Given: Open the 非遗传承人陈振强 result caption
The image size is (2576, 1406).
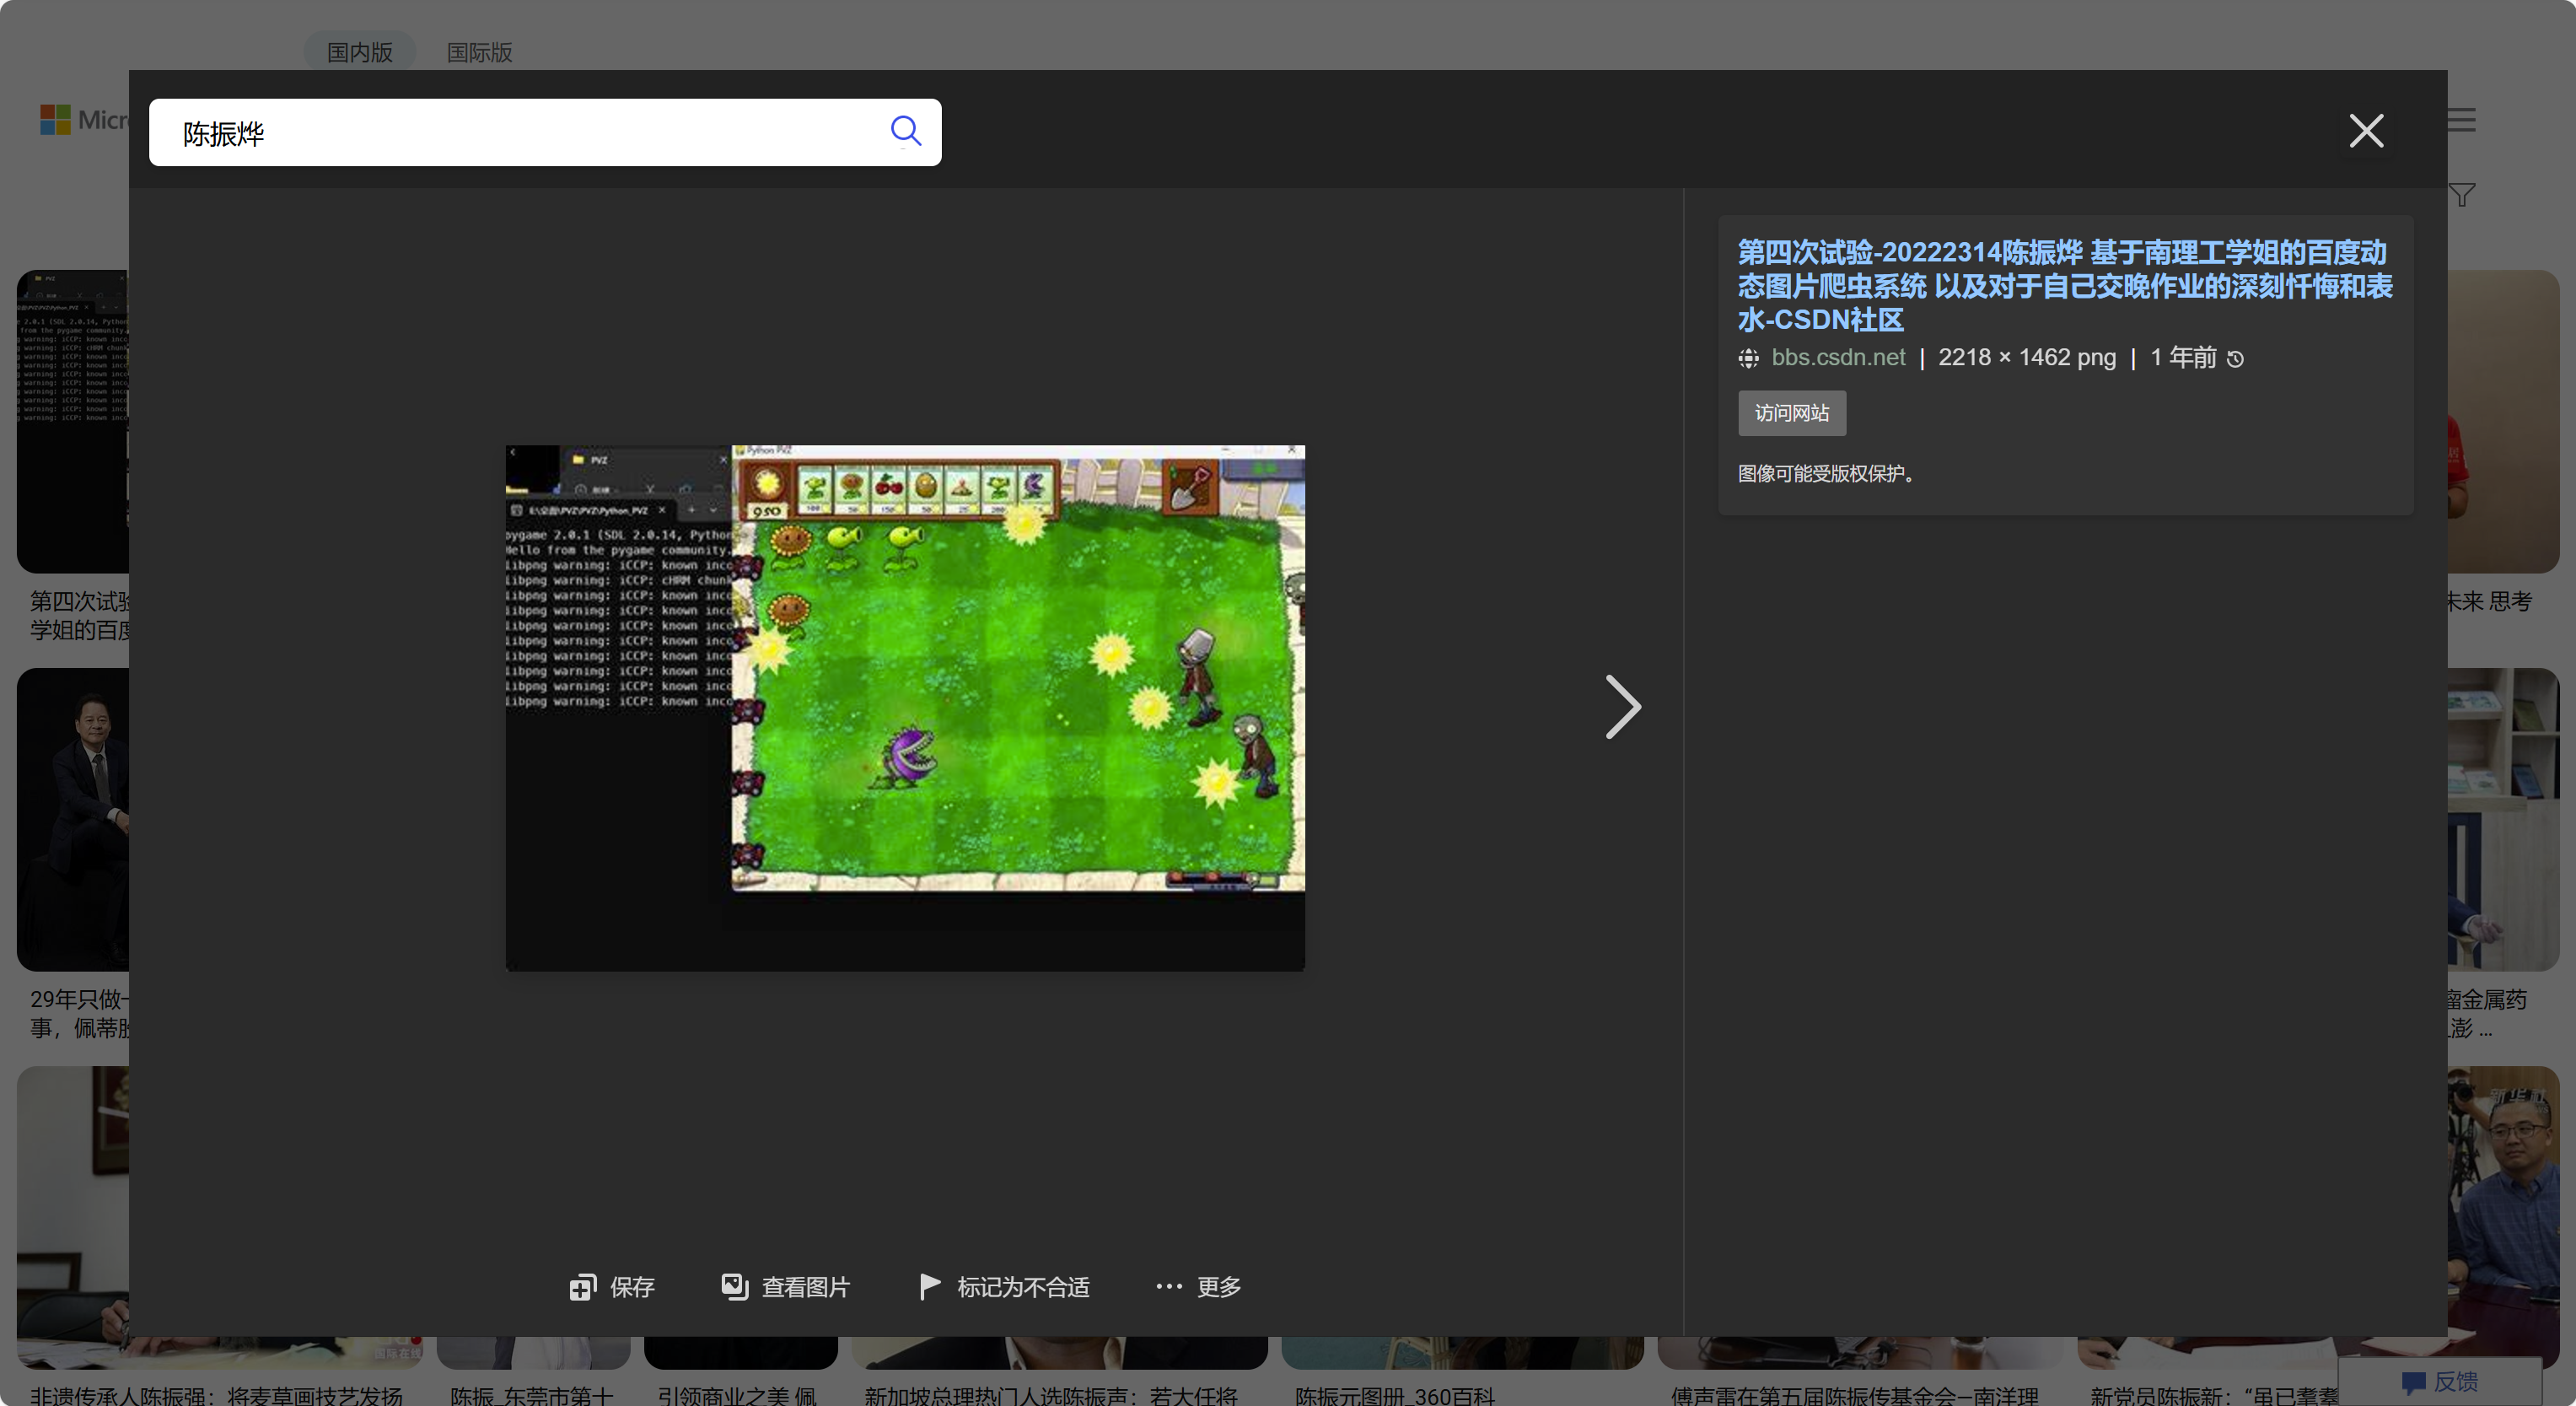Looking at the screenshot, I should [x=216, y=1395].
